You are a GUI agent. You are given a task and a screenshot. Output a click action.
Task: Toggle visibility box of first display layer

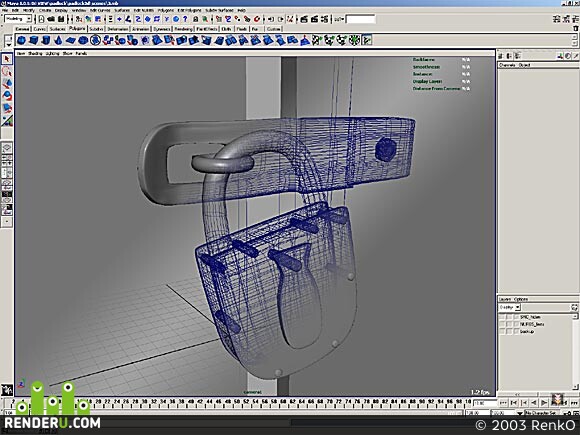pyautogui.click(x=502, y=317)
